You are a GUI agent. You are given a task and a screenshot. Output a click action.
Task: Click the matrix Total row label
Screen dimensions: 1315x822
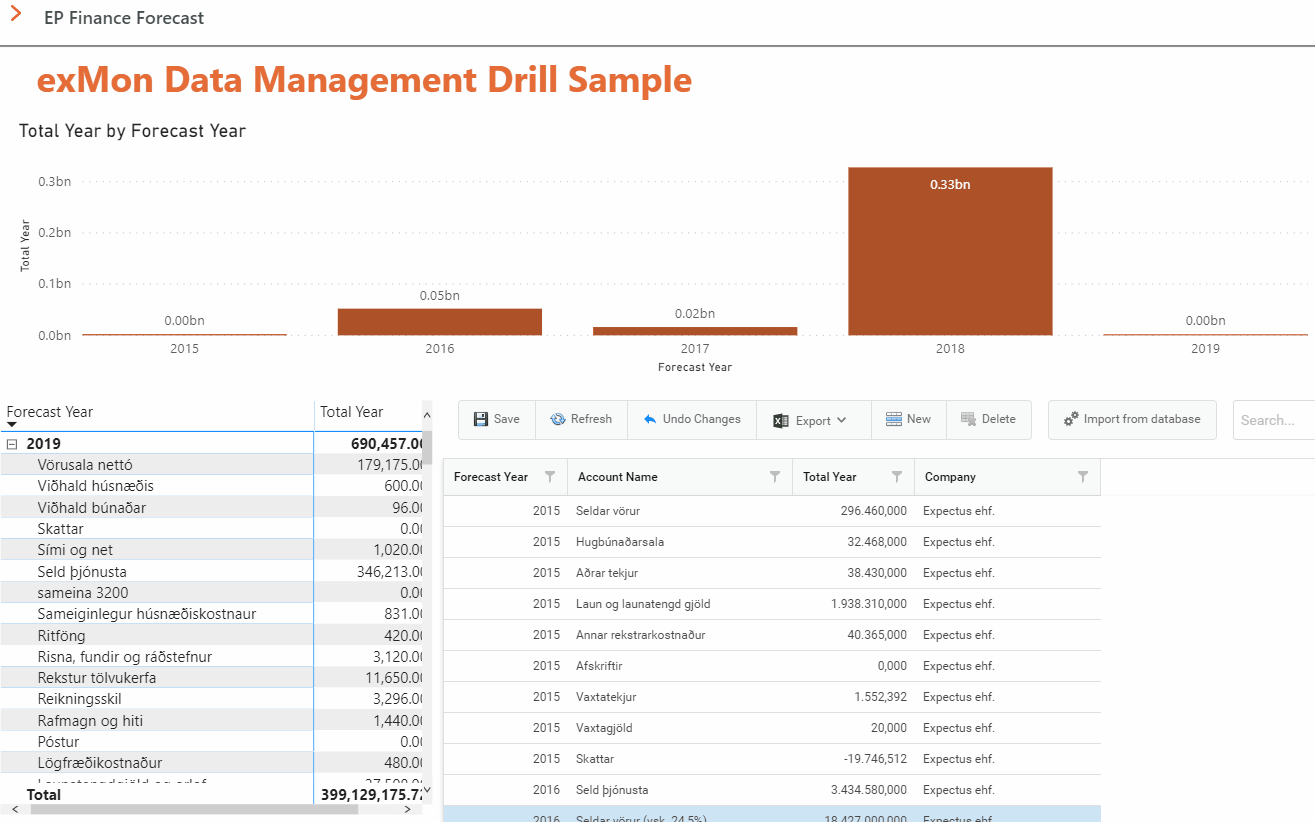pos(44,795)
